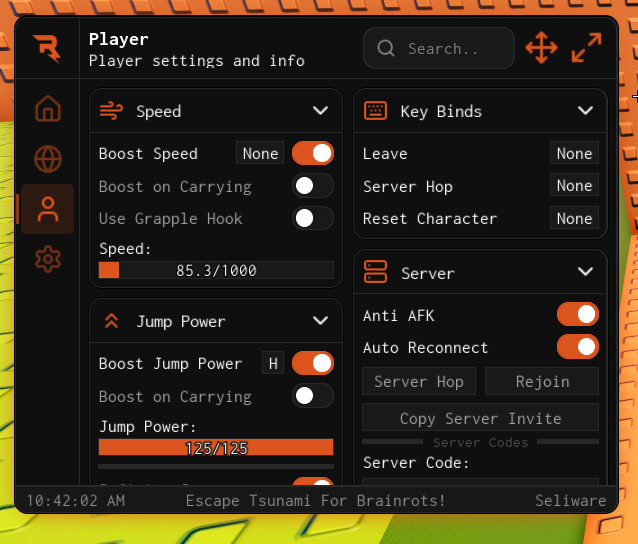Collapse the Server section
Image resolution: width=638 pixels, height=544 pixels.
585,271
